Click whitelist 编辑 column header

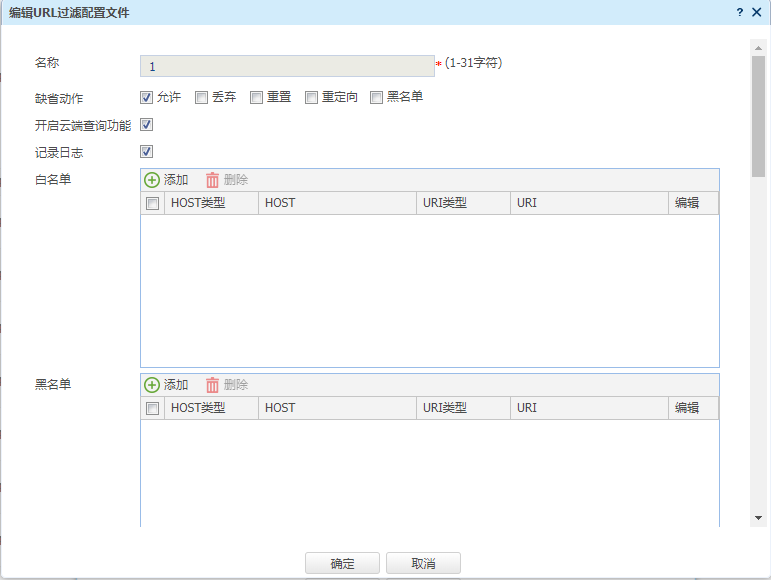coord(693,203)
